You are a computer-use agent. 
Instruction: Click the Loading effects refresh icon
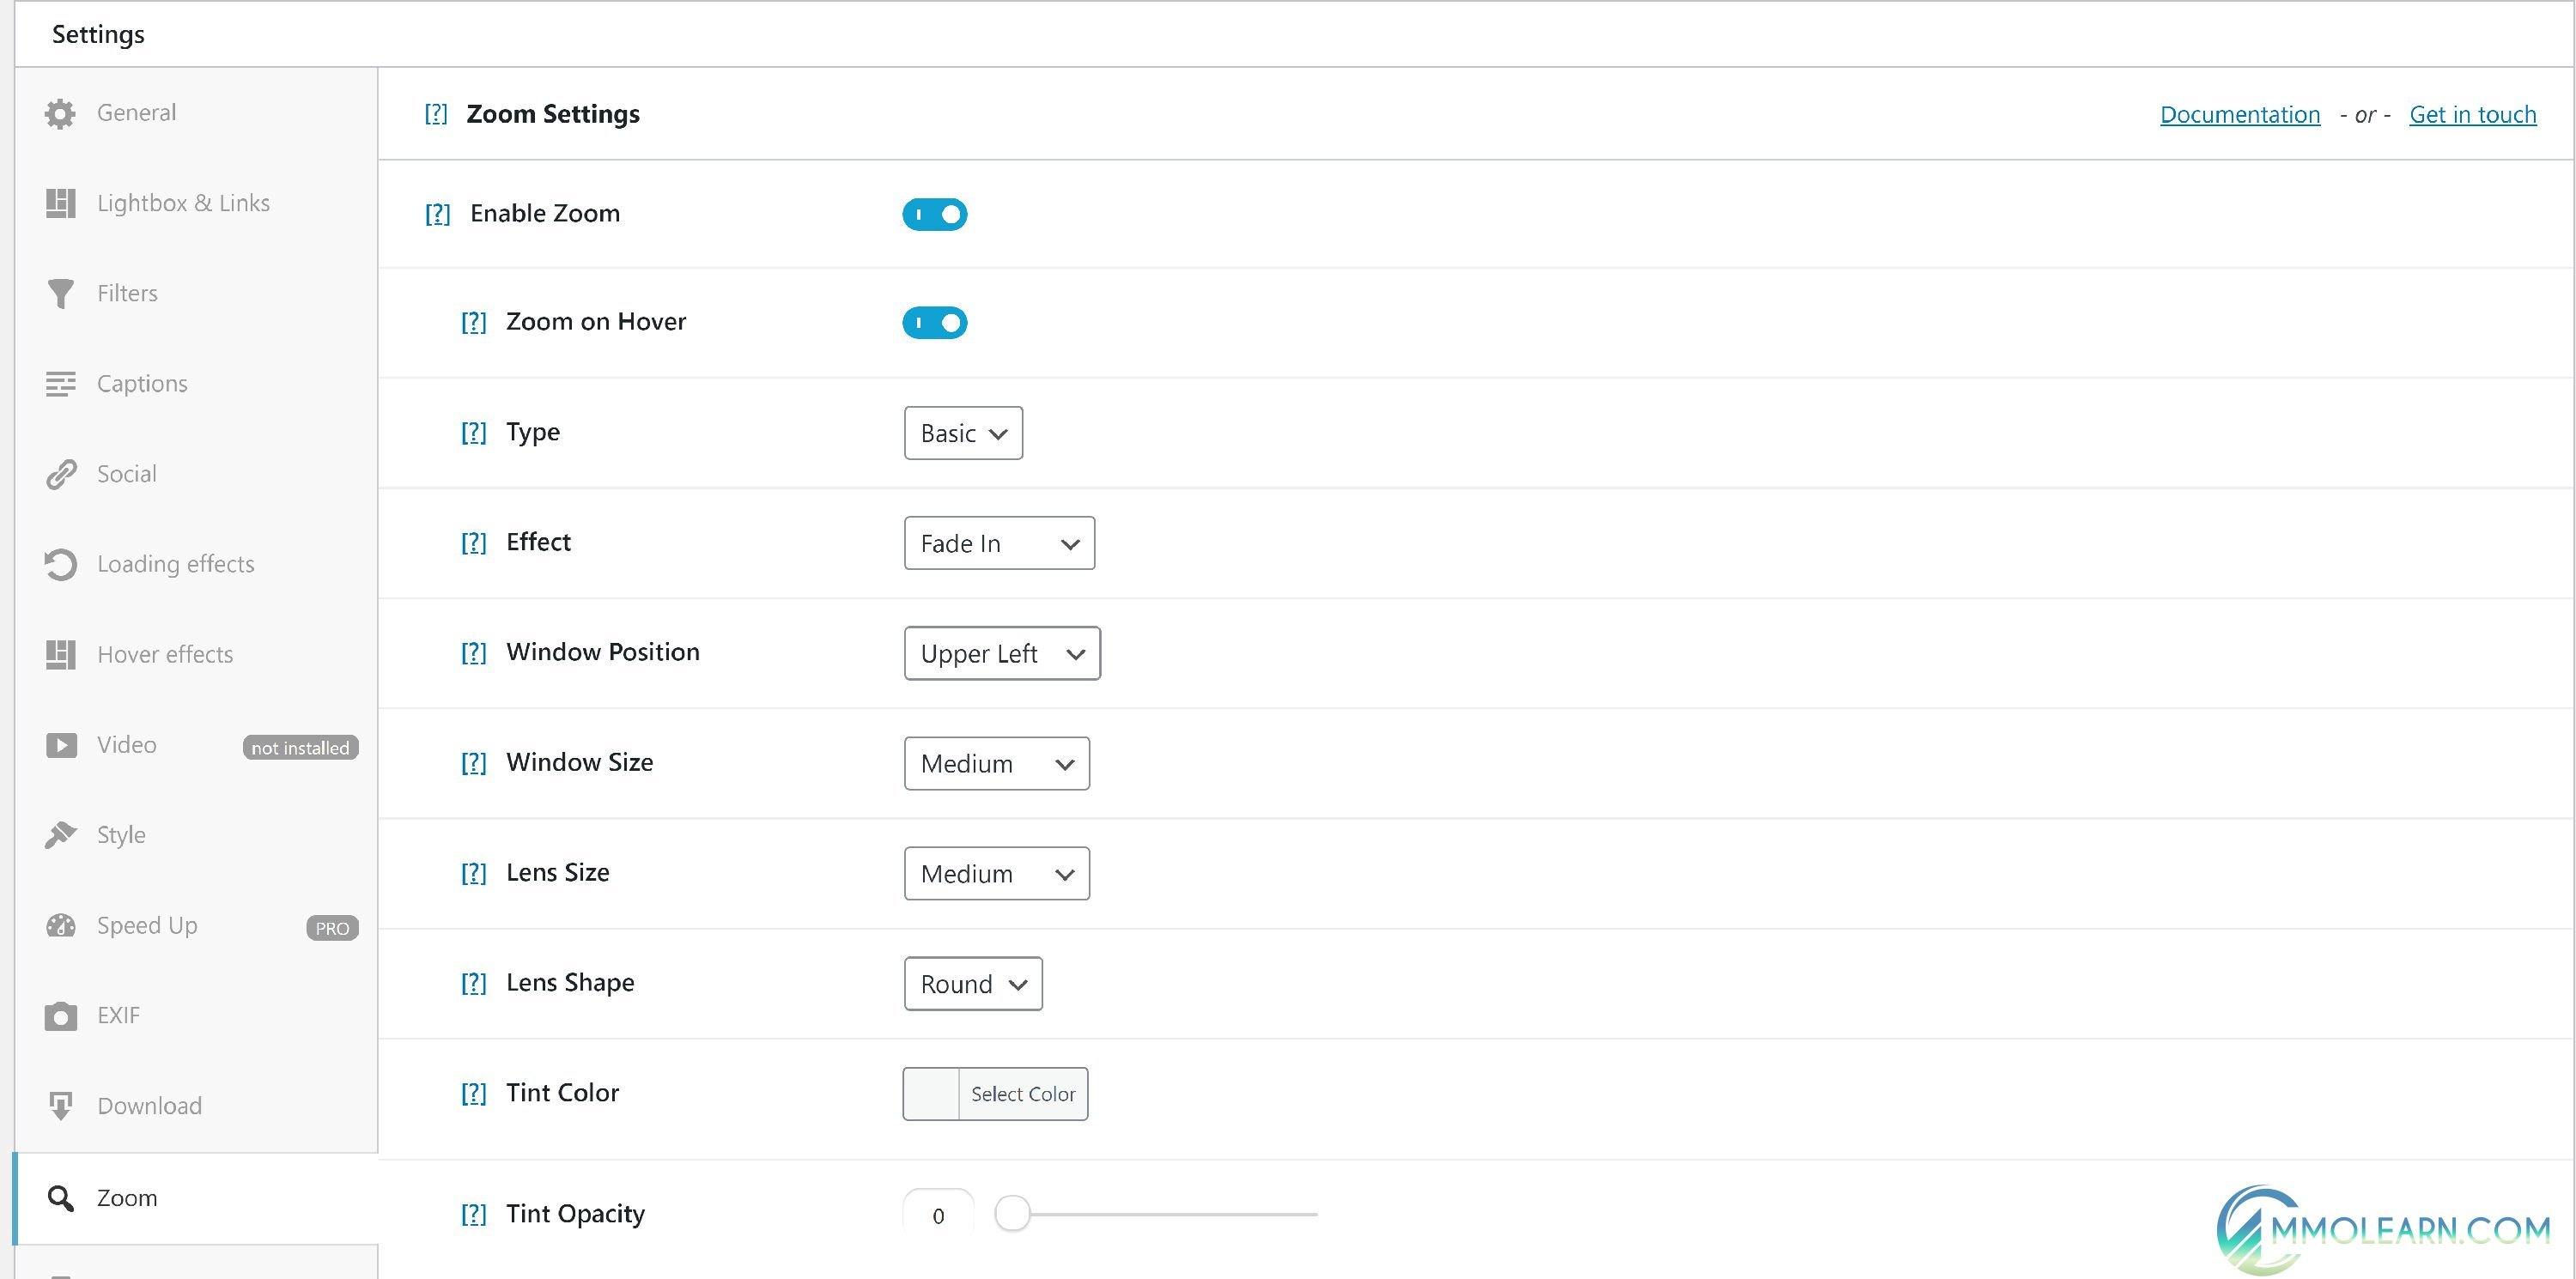(60, 564)
